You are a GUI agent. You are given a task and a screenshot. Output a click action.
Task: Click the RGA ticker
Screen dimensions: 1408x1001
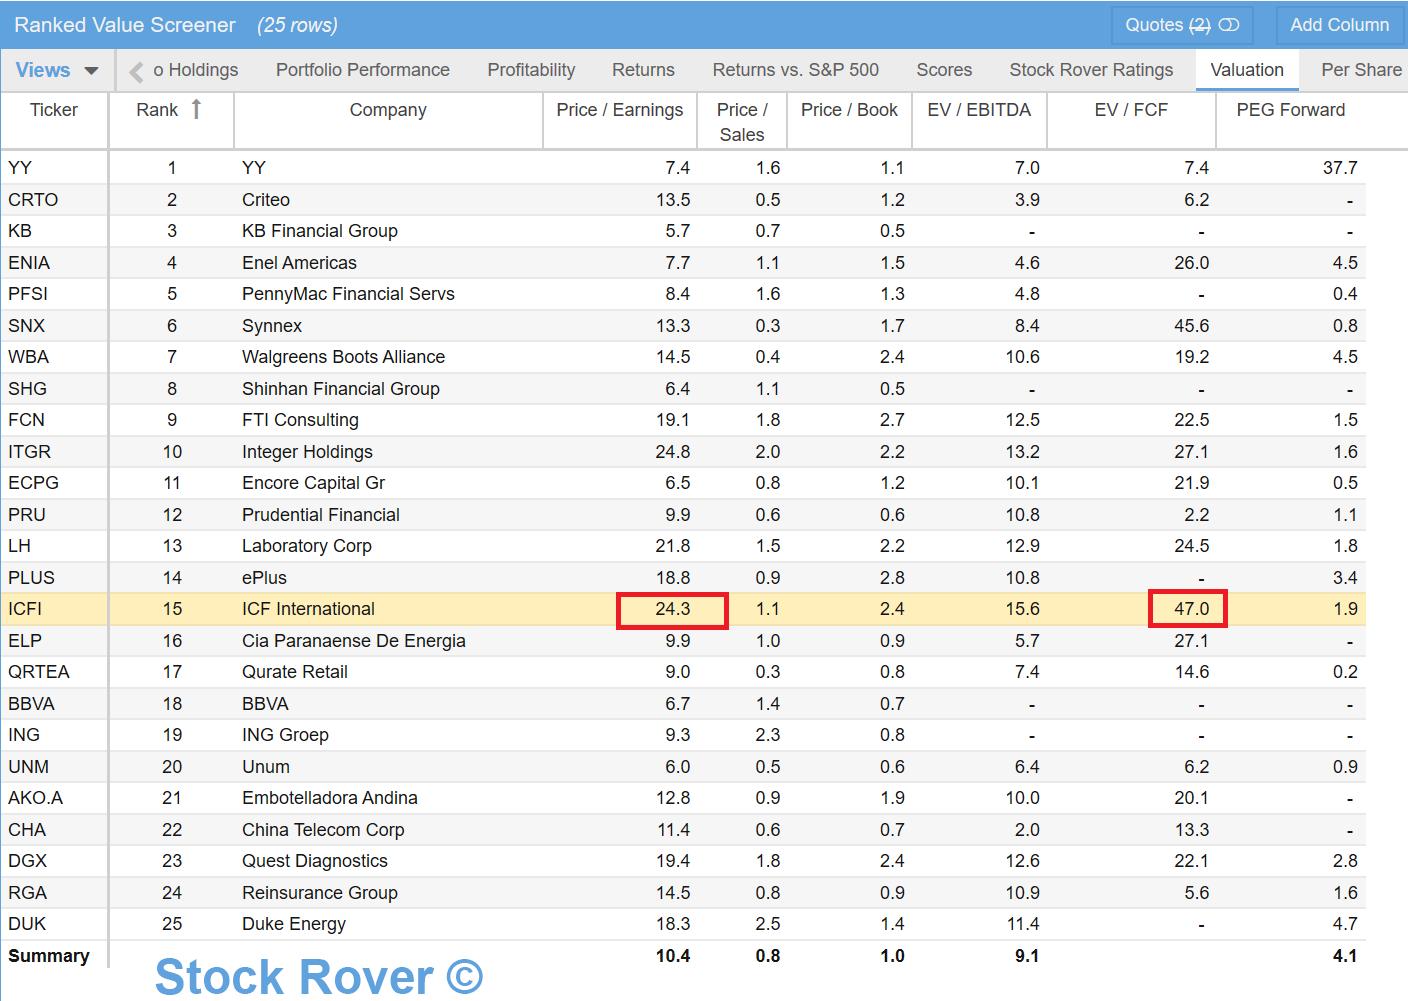[x=27, y=893]
